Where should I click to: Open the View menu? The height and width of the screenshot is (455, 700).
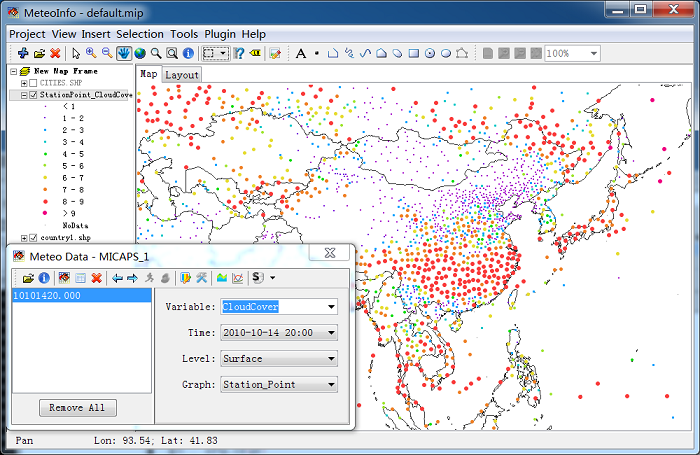click(64, 34)
